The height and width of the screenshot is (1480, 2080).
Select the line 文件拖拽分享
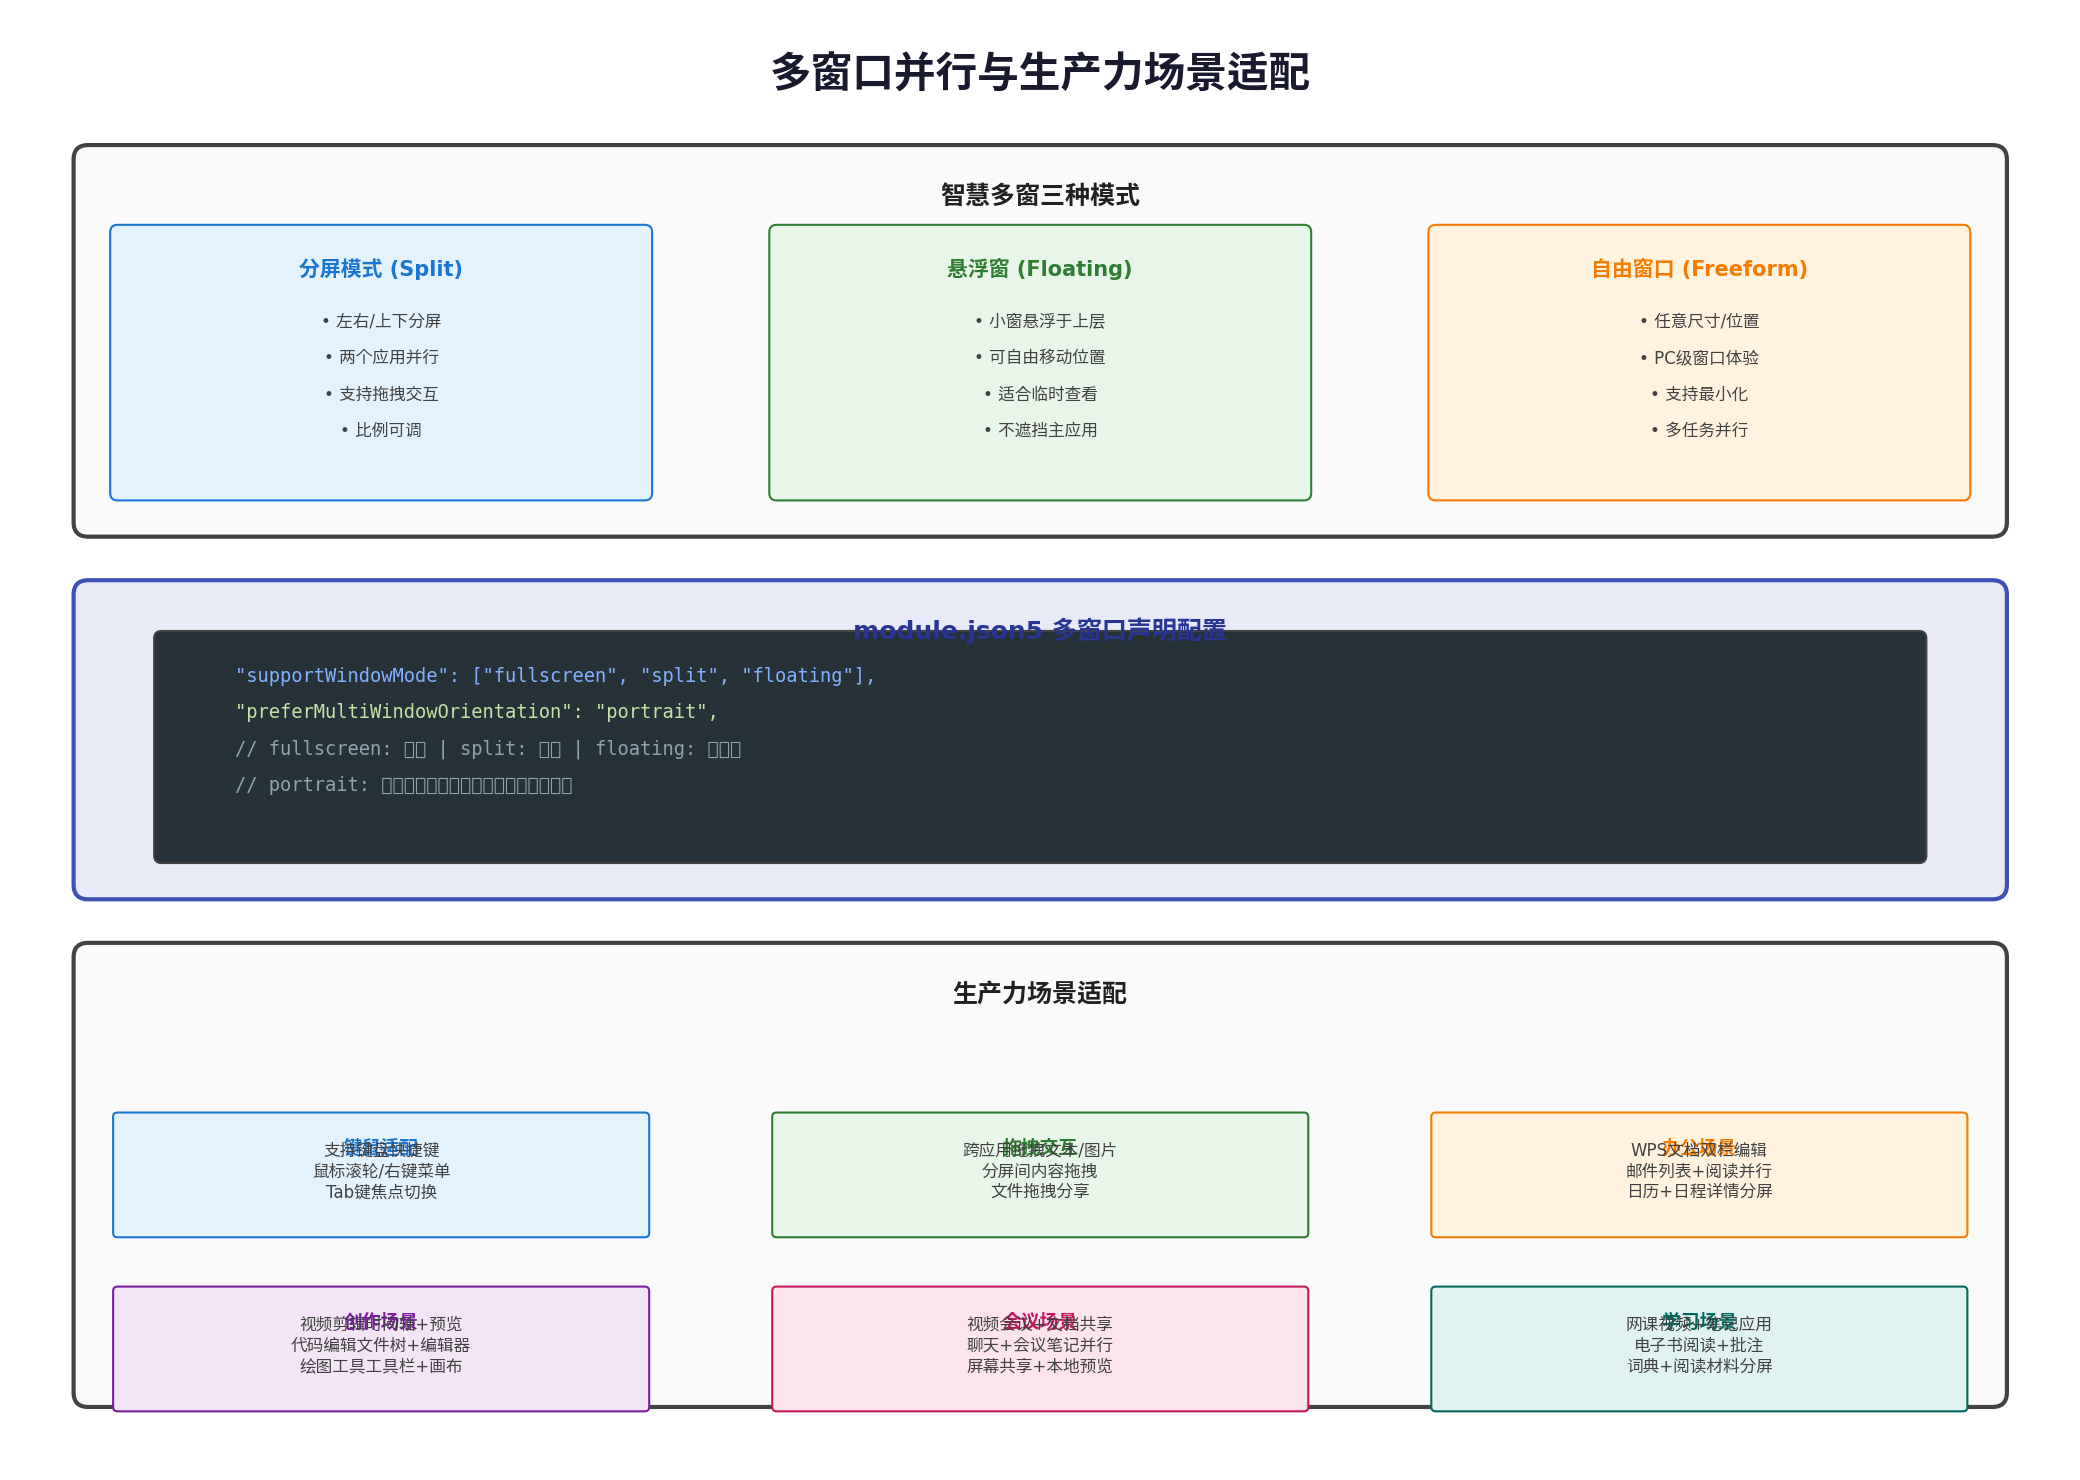tap(1040, 1191)
